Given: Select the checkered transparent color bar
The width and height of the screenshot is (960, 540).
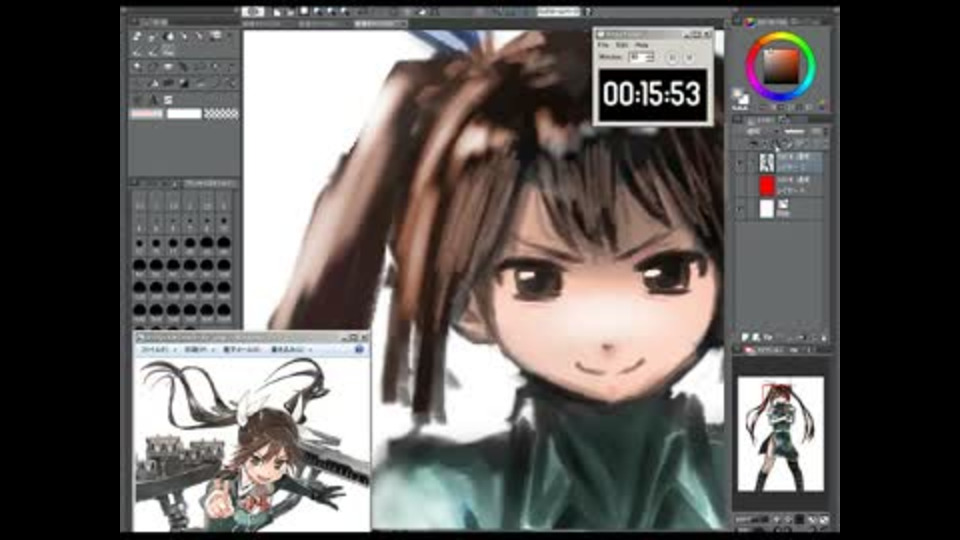Looking at the screenshot, I should click(x=221, y=114).
